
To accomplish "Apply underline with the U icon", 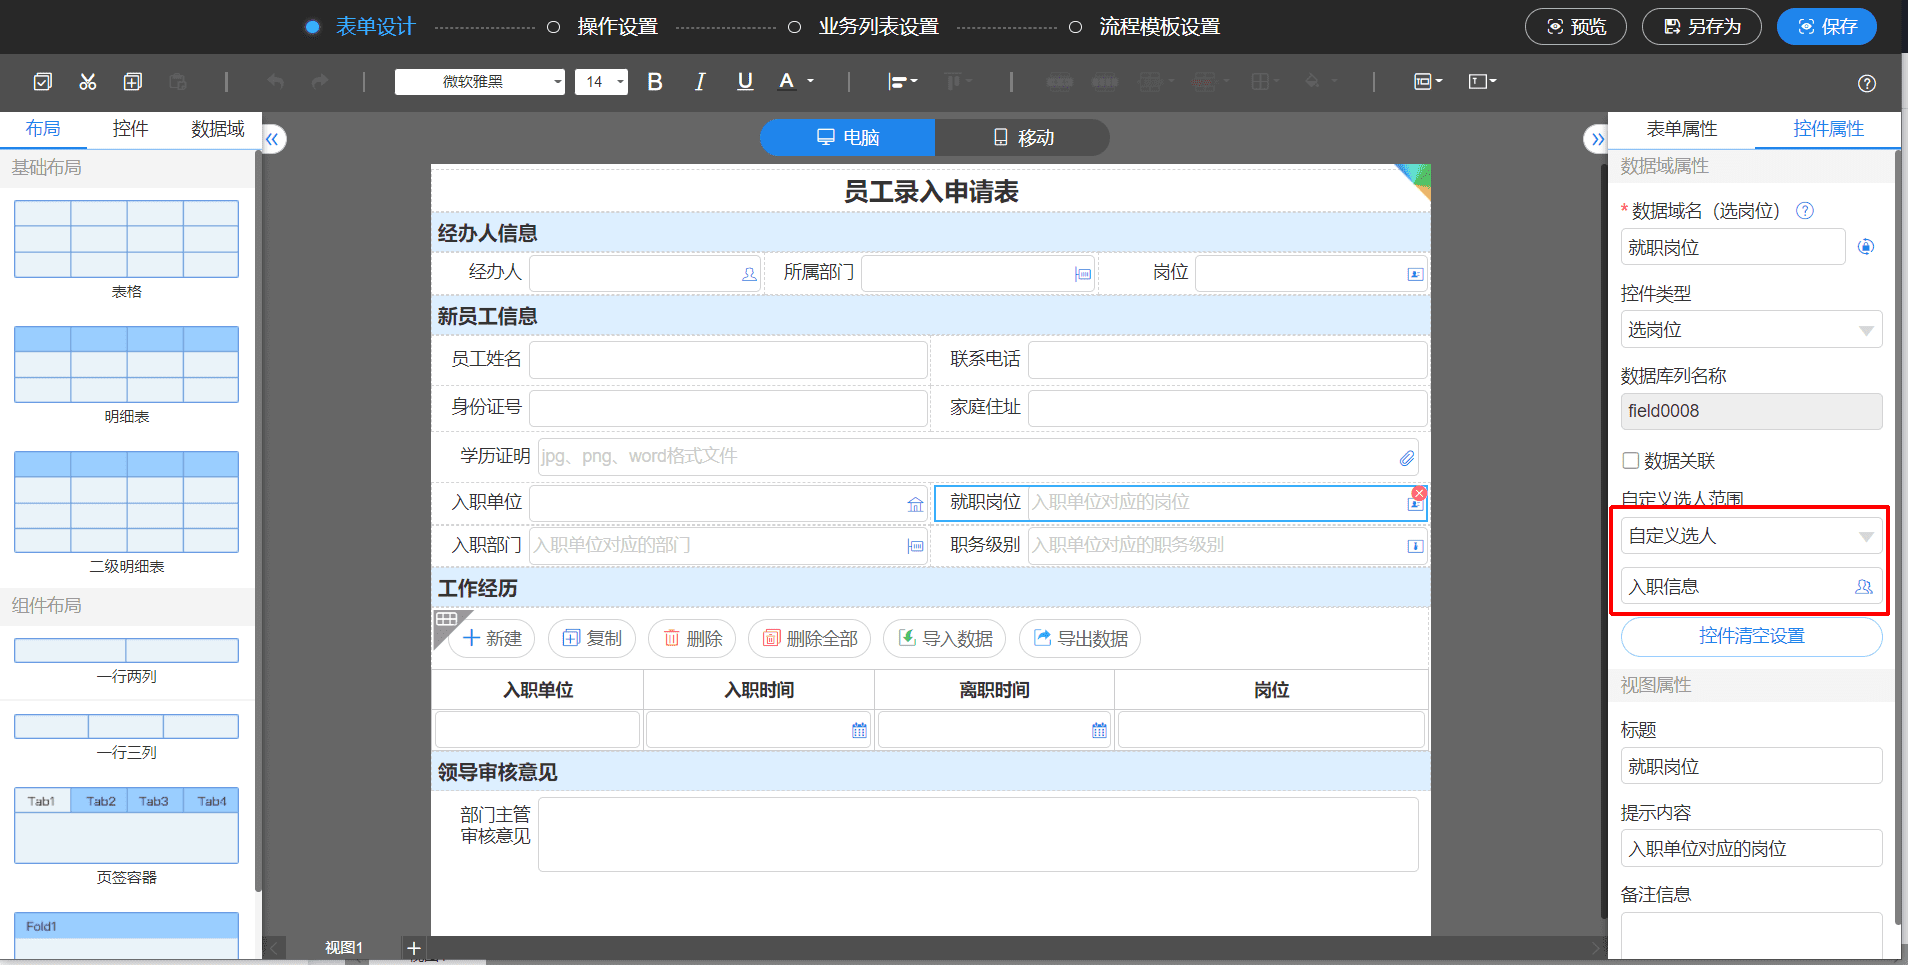I will click(x=745, y=82).
